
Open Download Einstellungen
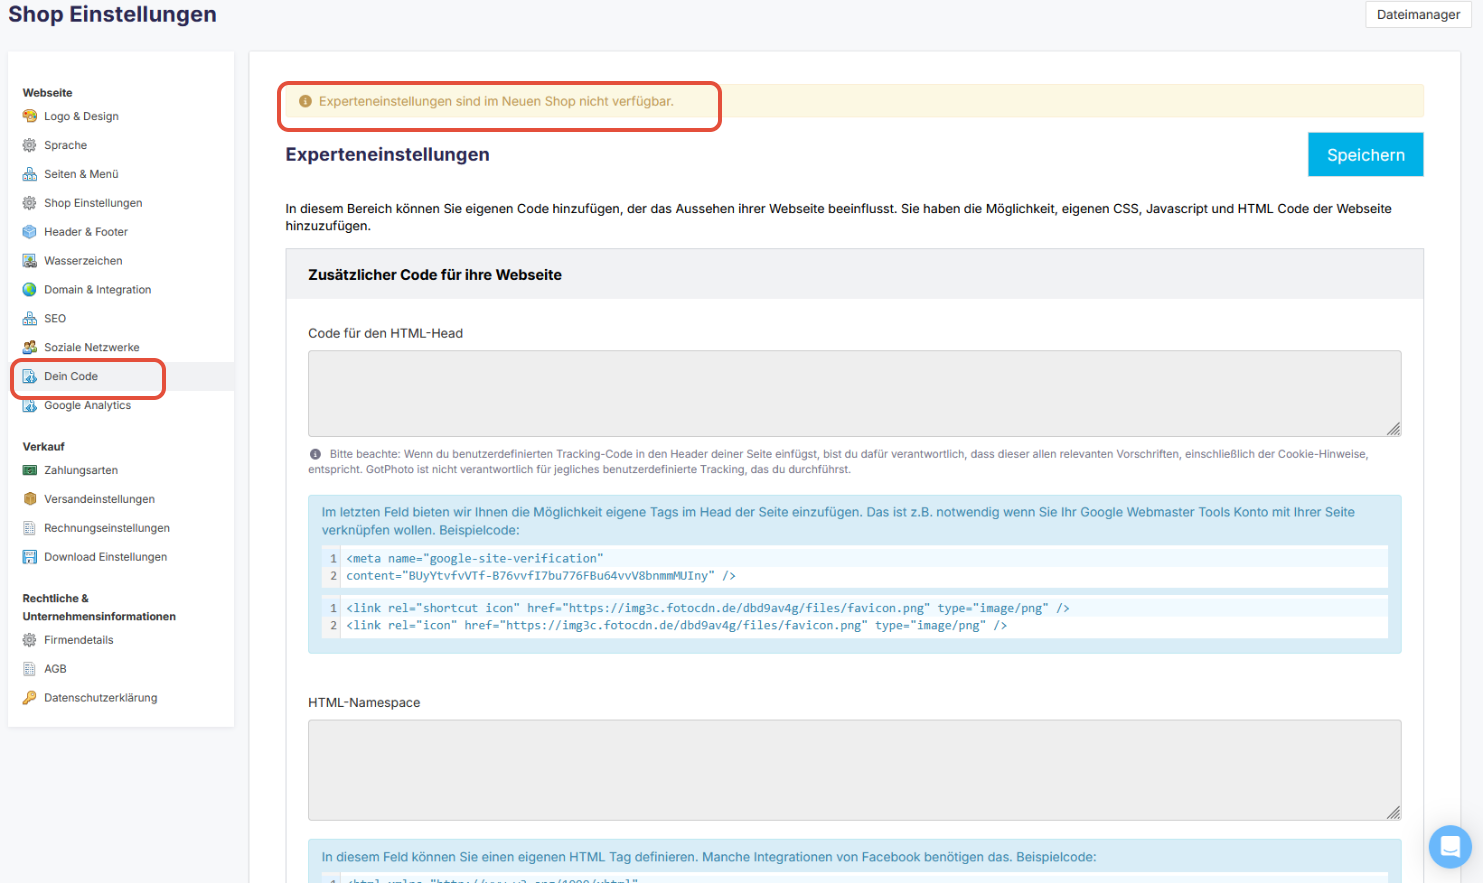pos(105,557)
